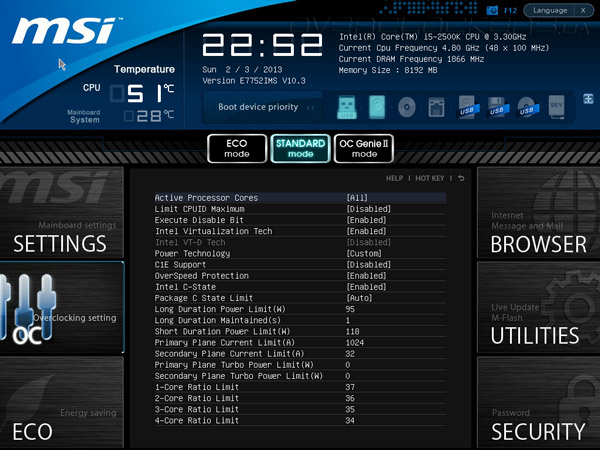The width and height of the screenshot is (600, 450).
Task: Click the Current DRAM Frequency 1866 MHz text
Action: [411, 59]
